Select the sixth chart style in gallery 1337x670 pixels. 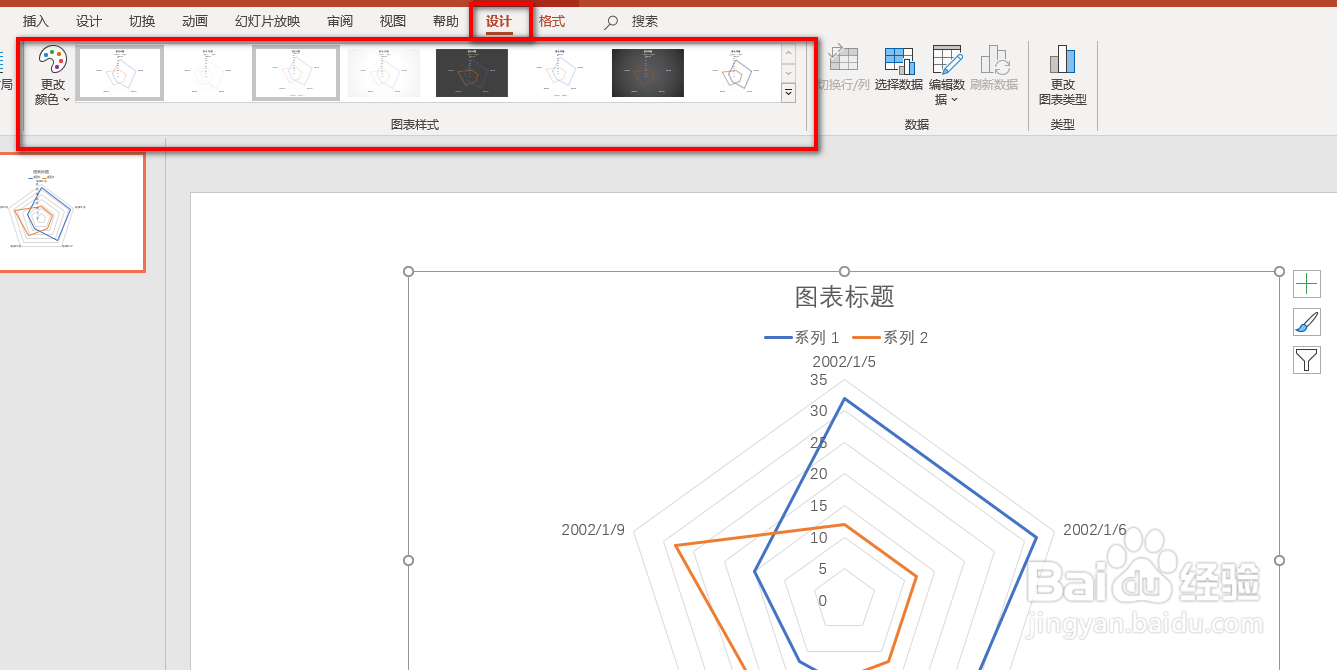pyautogui.click(x=560, y=73)
